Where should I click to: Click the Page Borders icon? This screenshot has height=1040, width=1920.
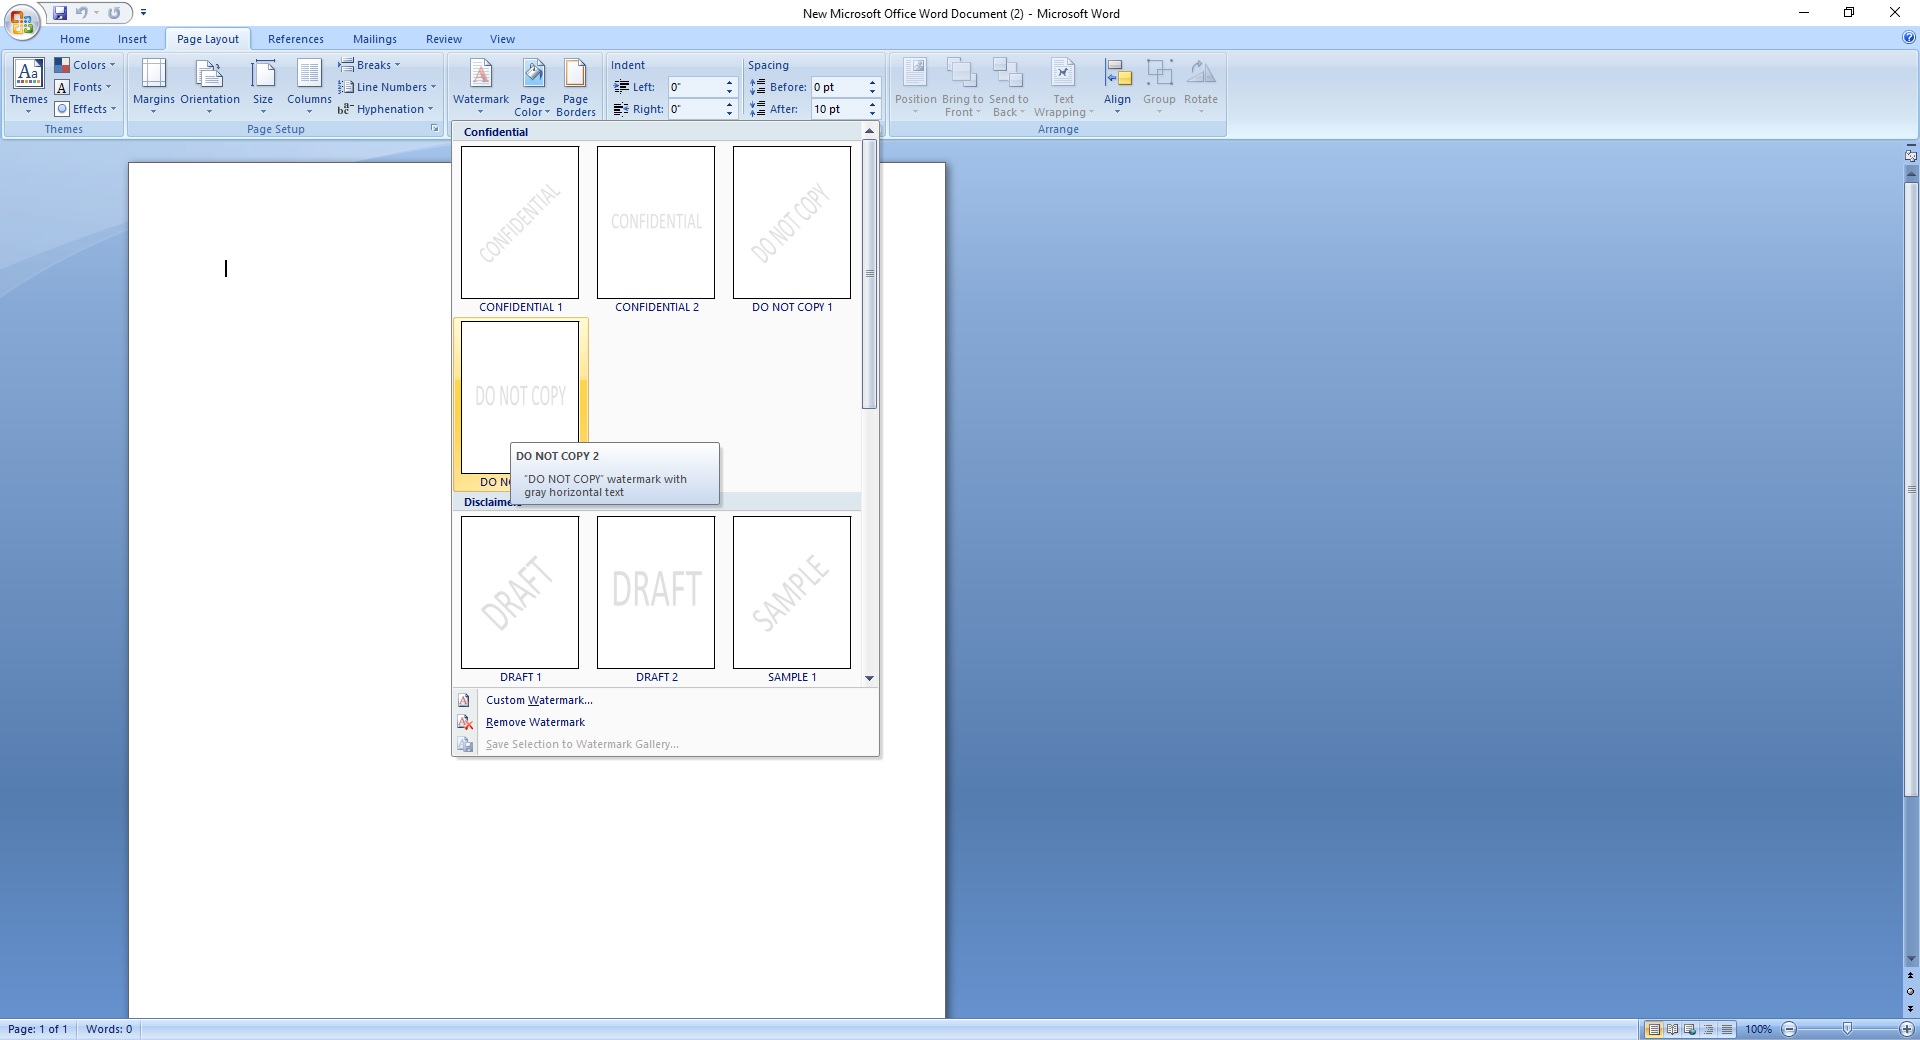coord(575,75)
